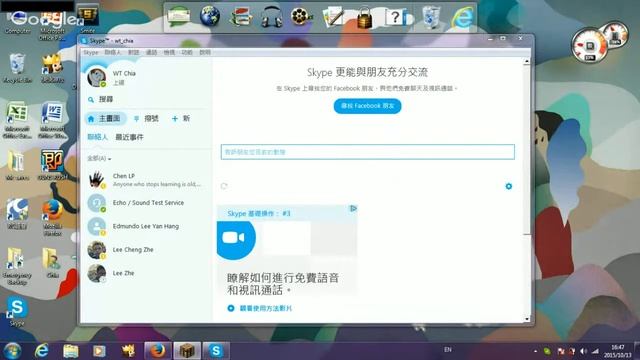Click the volume speaker icon in system tray
Image resolution: width=640 pixels, height=360 pixels.
tap(584, 351)
